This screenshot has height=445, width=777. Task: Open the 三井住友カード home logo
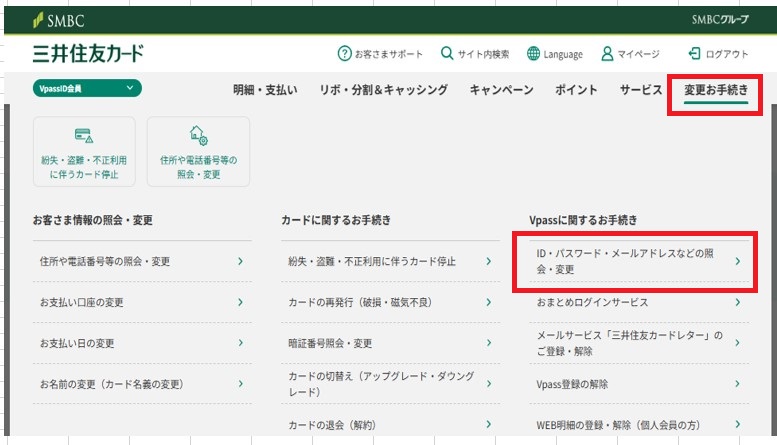coord(88,54)
